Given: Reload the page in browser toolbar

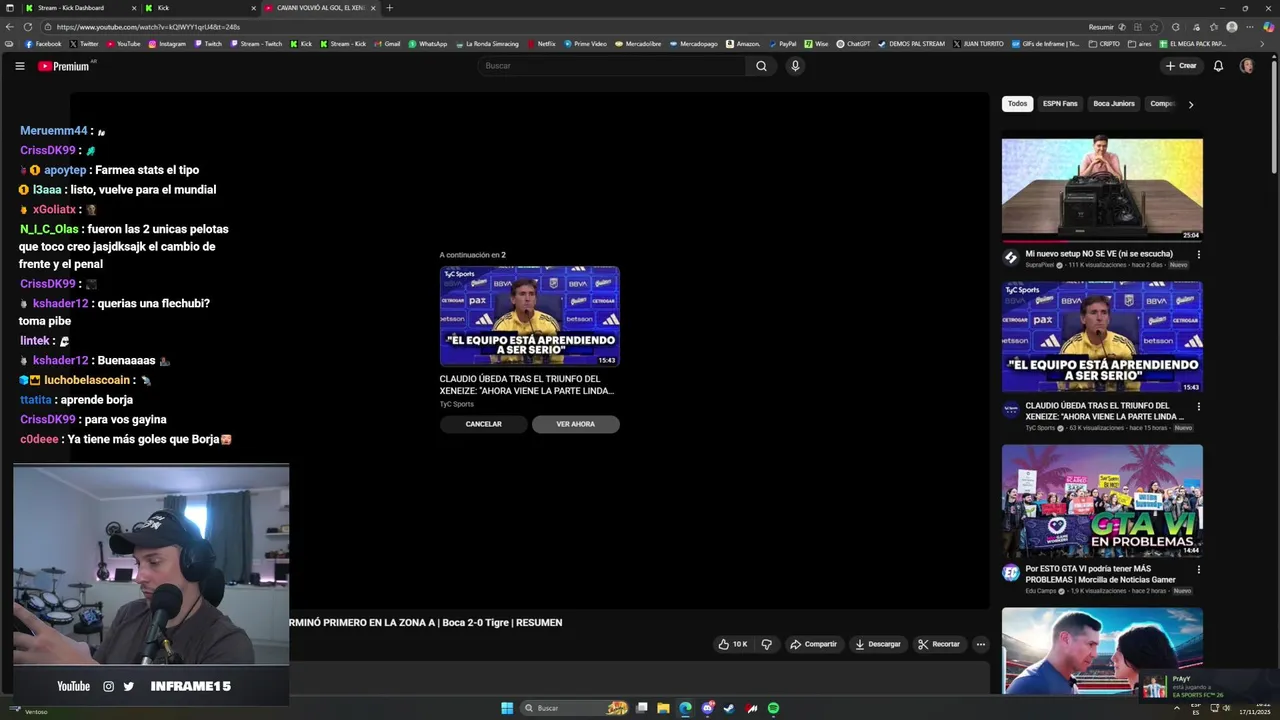Looking at the screenshot, I should click(x=28, y=27).
